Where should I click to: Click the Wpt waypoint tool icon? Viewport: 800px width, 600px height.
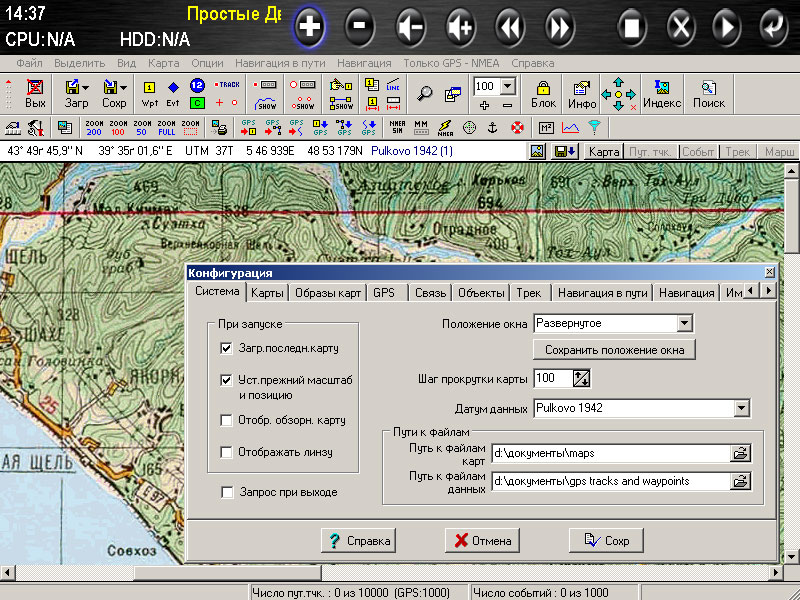coord(150,94)
